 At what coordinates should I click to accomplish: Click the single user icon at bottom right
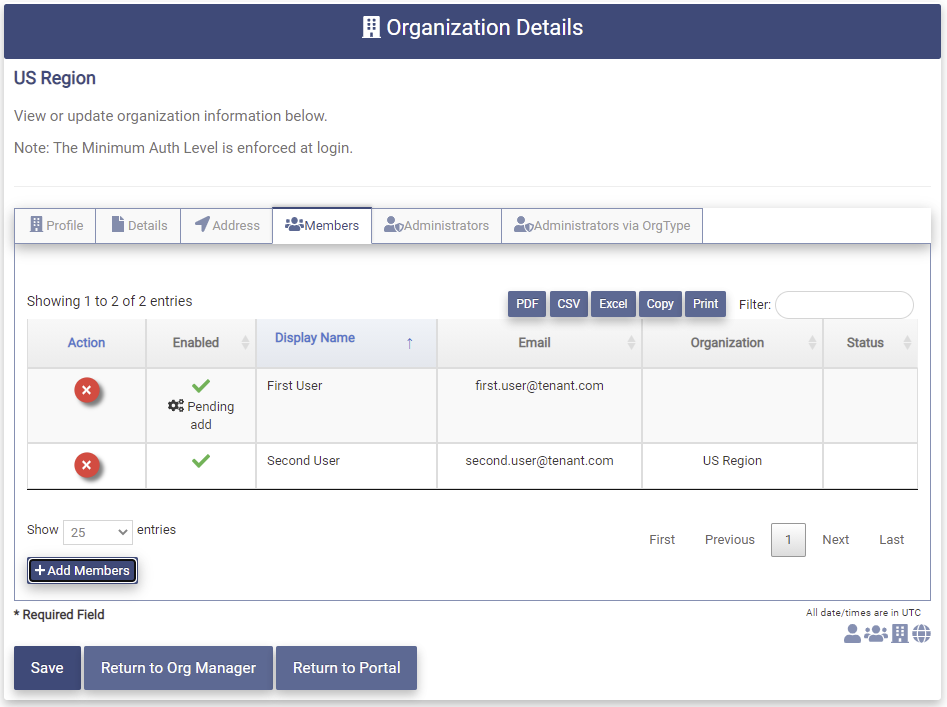point(852,633)
